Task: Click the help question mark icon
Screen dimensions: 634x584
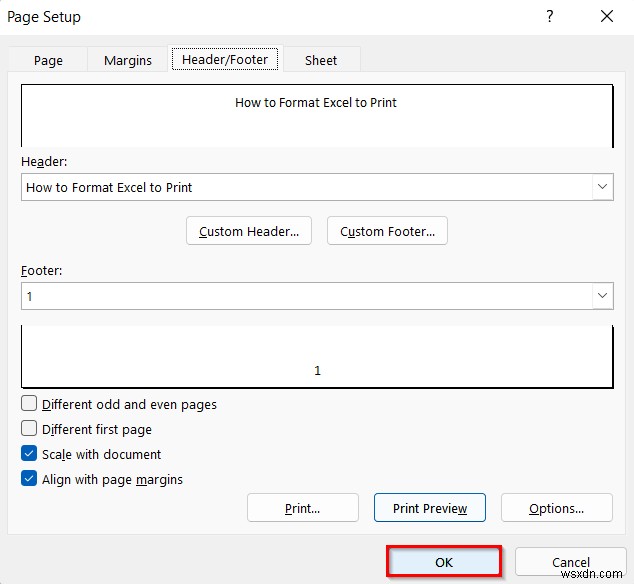Action: click(549, 16)
